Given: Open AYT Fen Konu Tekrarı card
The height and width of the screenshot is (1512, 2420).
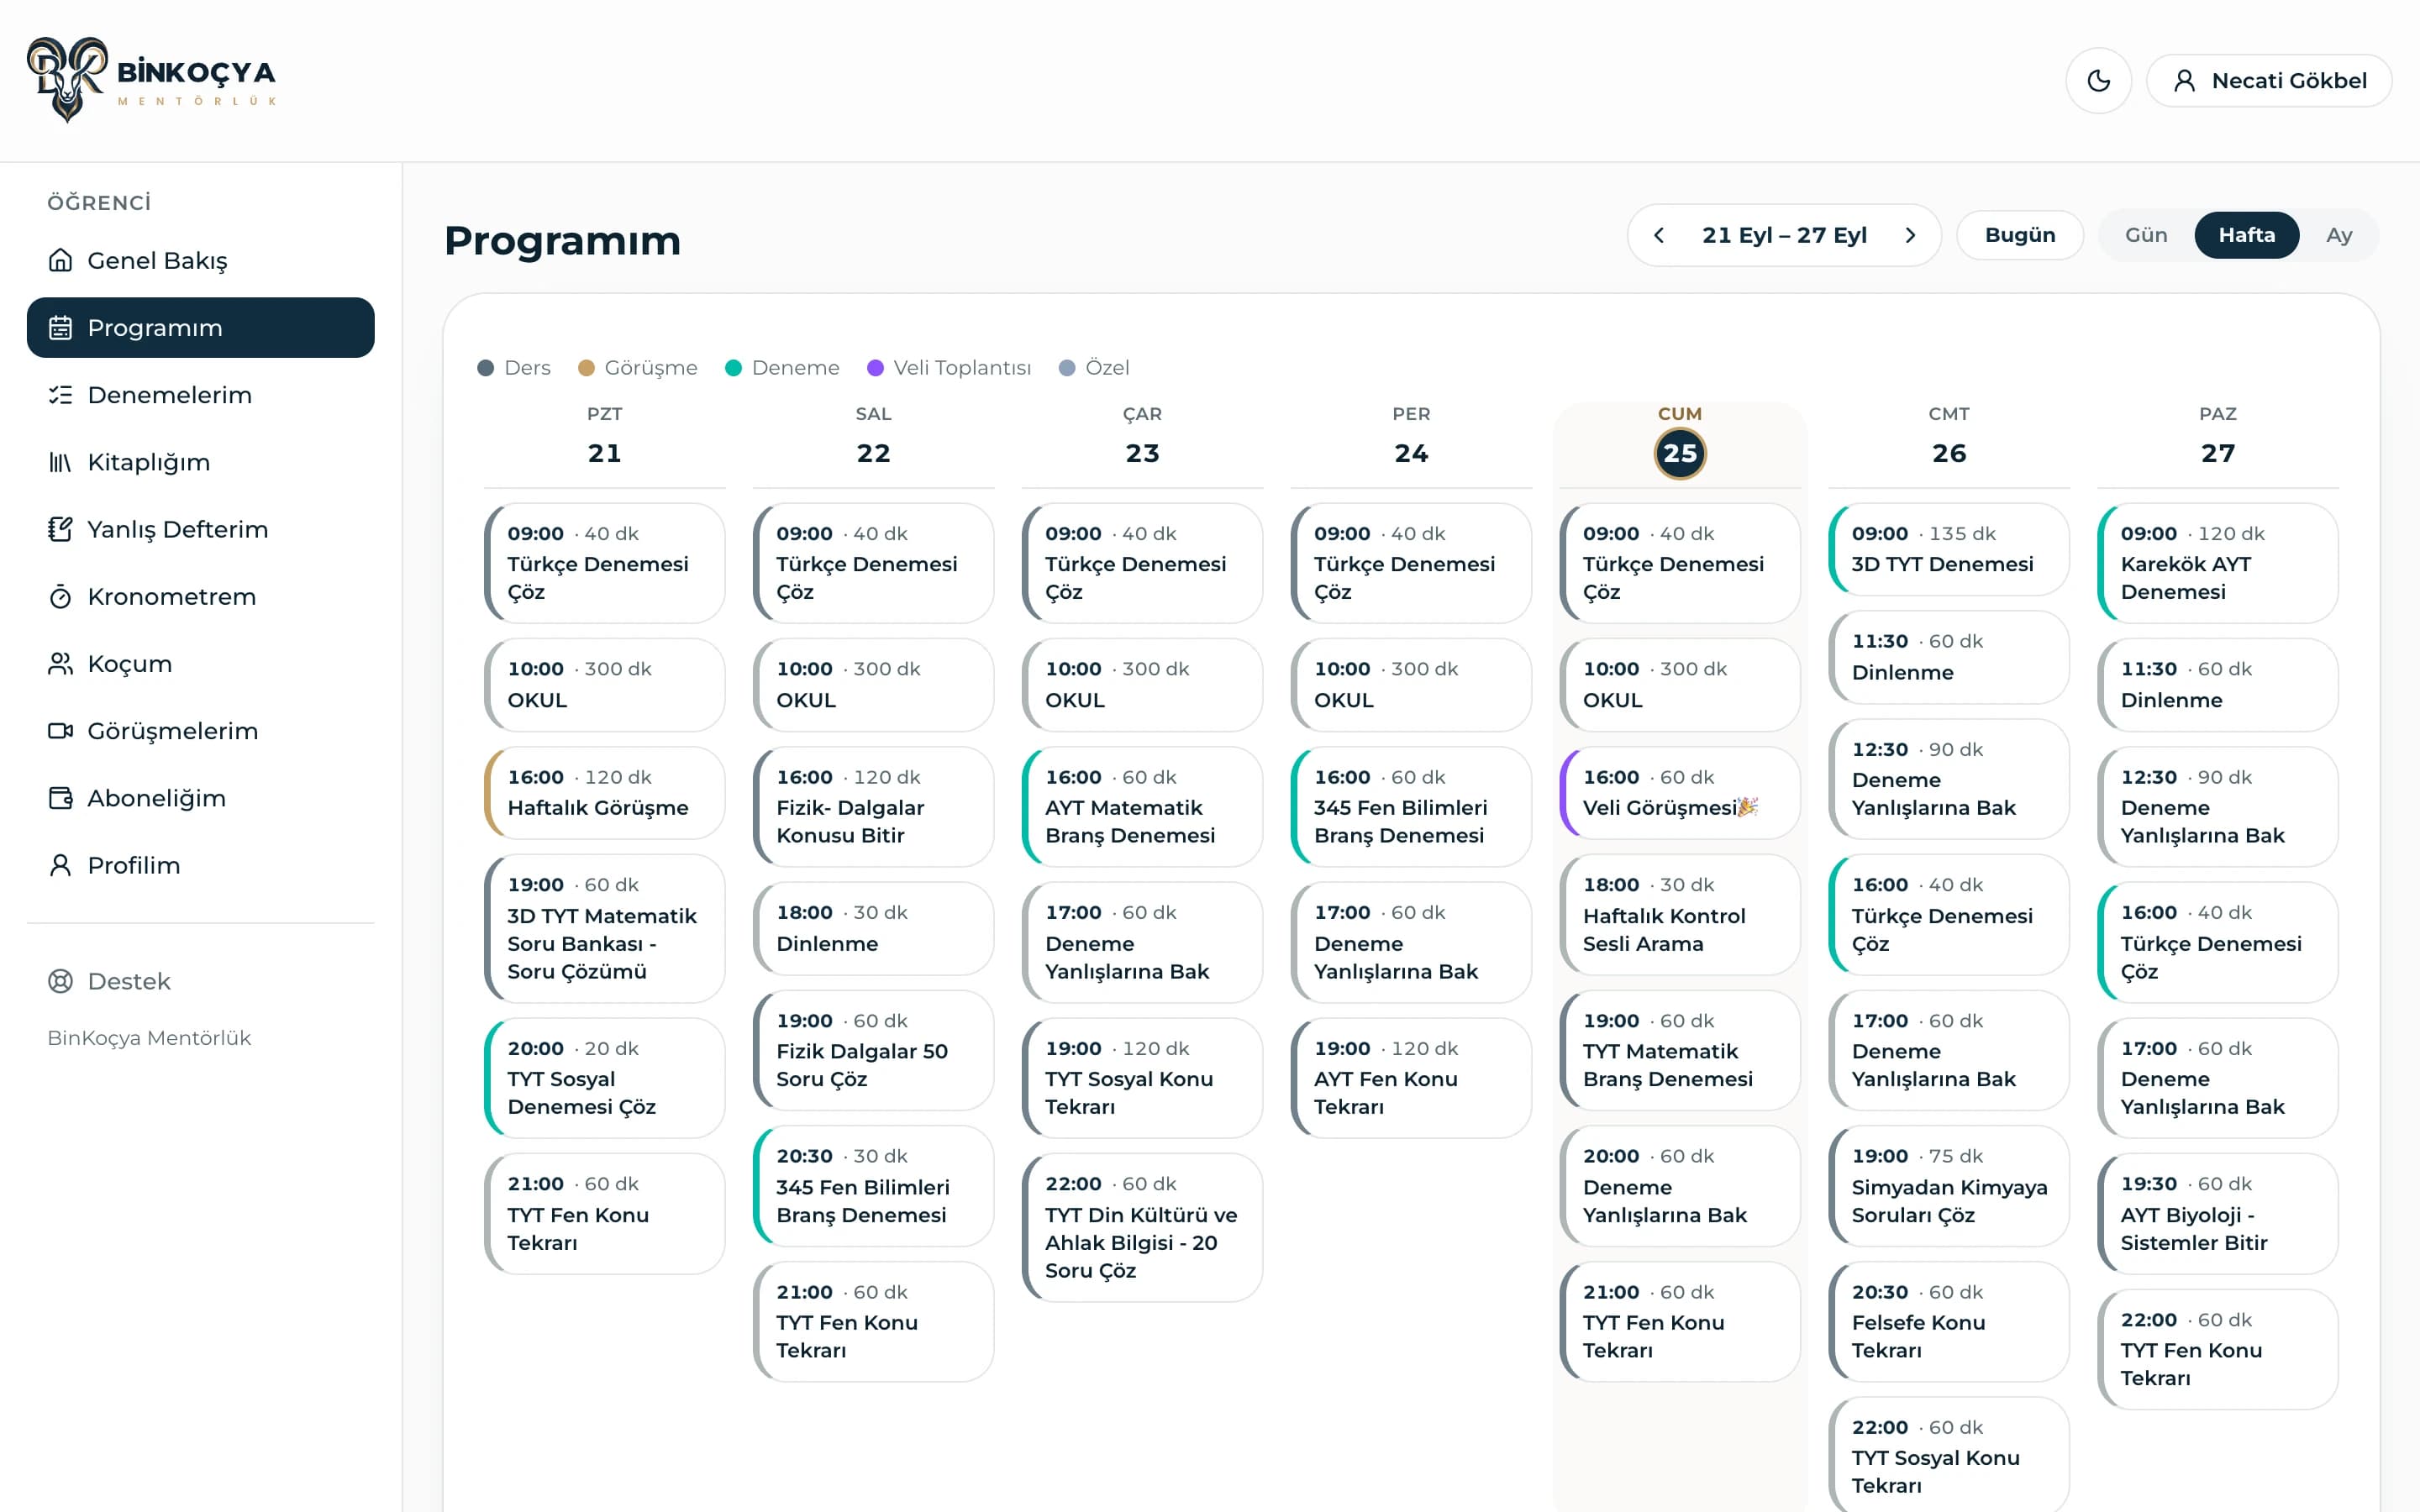Looking at the screenshot, I should (x=1411, y=1077).
